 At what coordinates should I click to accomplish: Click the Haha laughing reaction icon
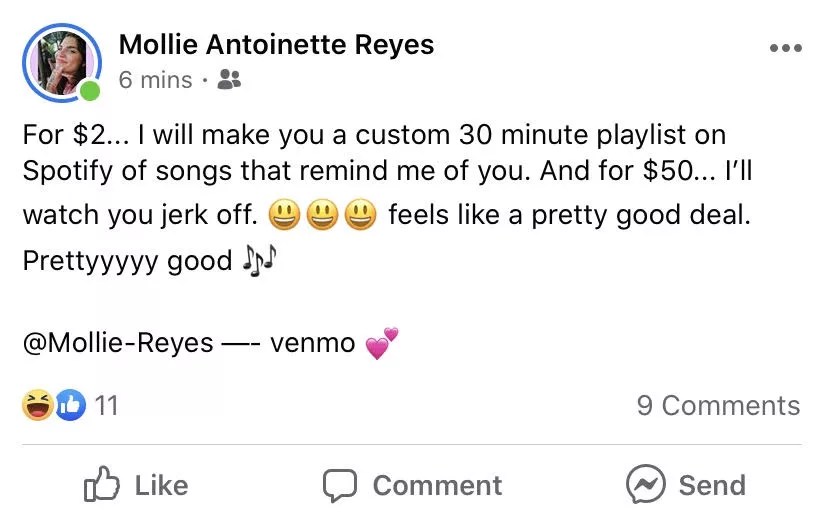click(x=37, y=405)
